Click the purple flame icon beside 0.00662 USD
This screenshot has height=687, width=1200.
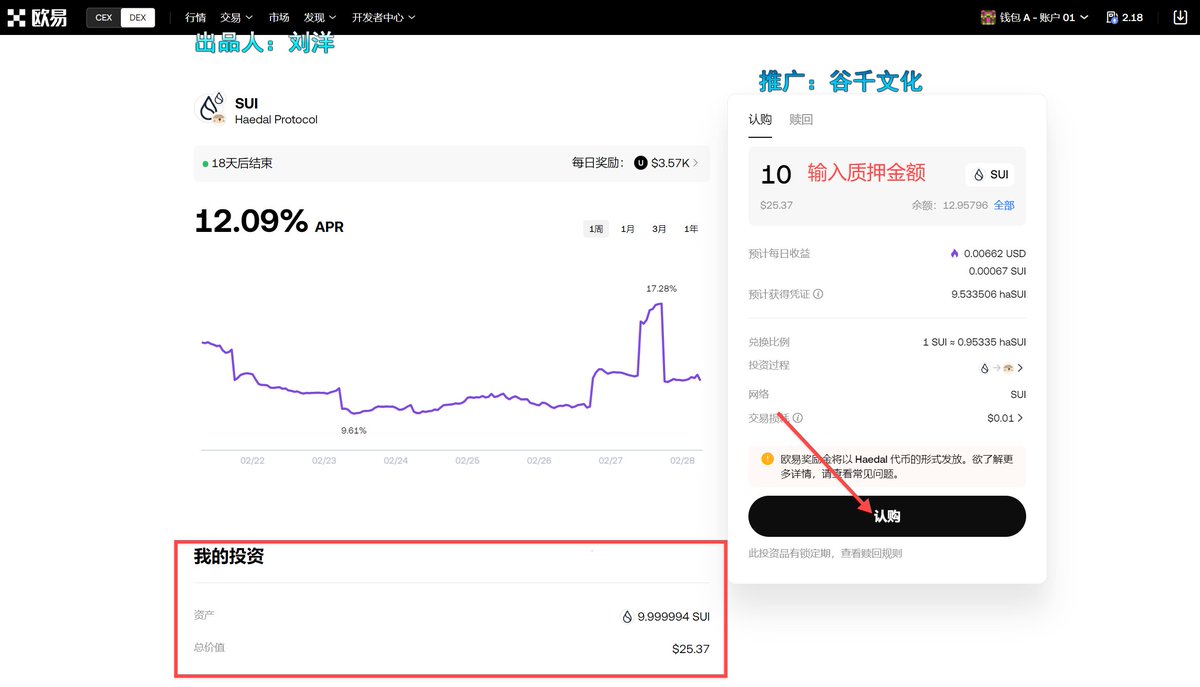coord(954,254)
